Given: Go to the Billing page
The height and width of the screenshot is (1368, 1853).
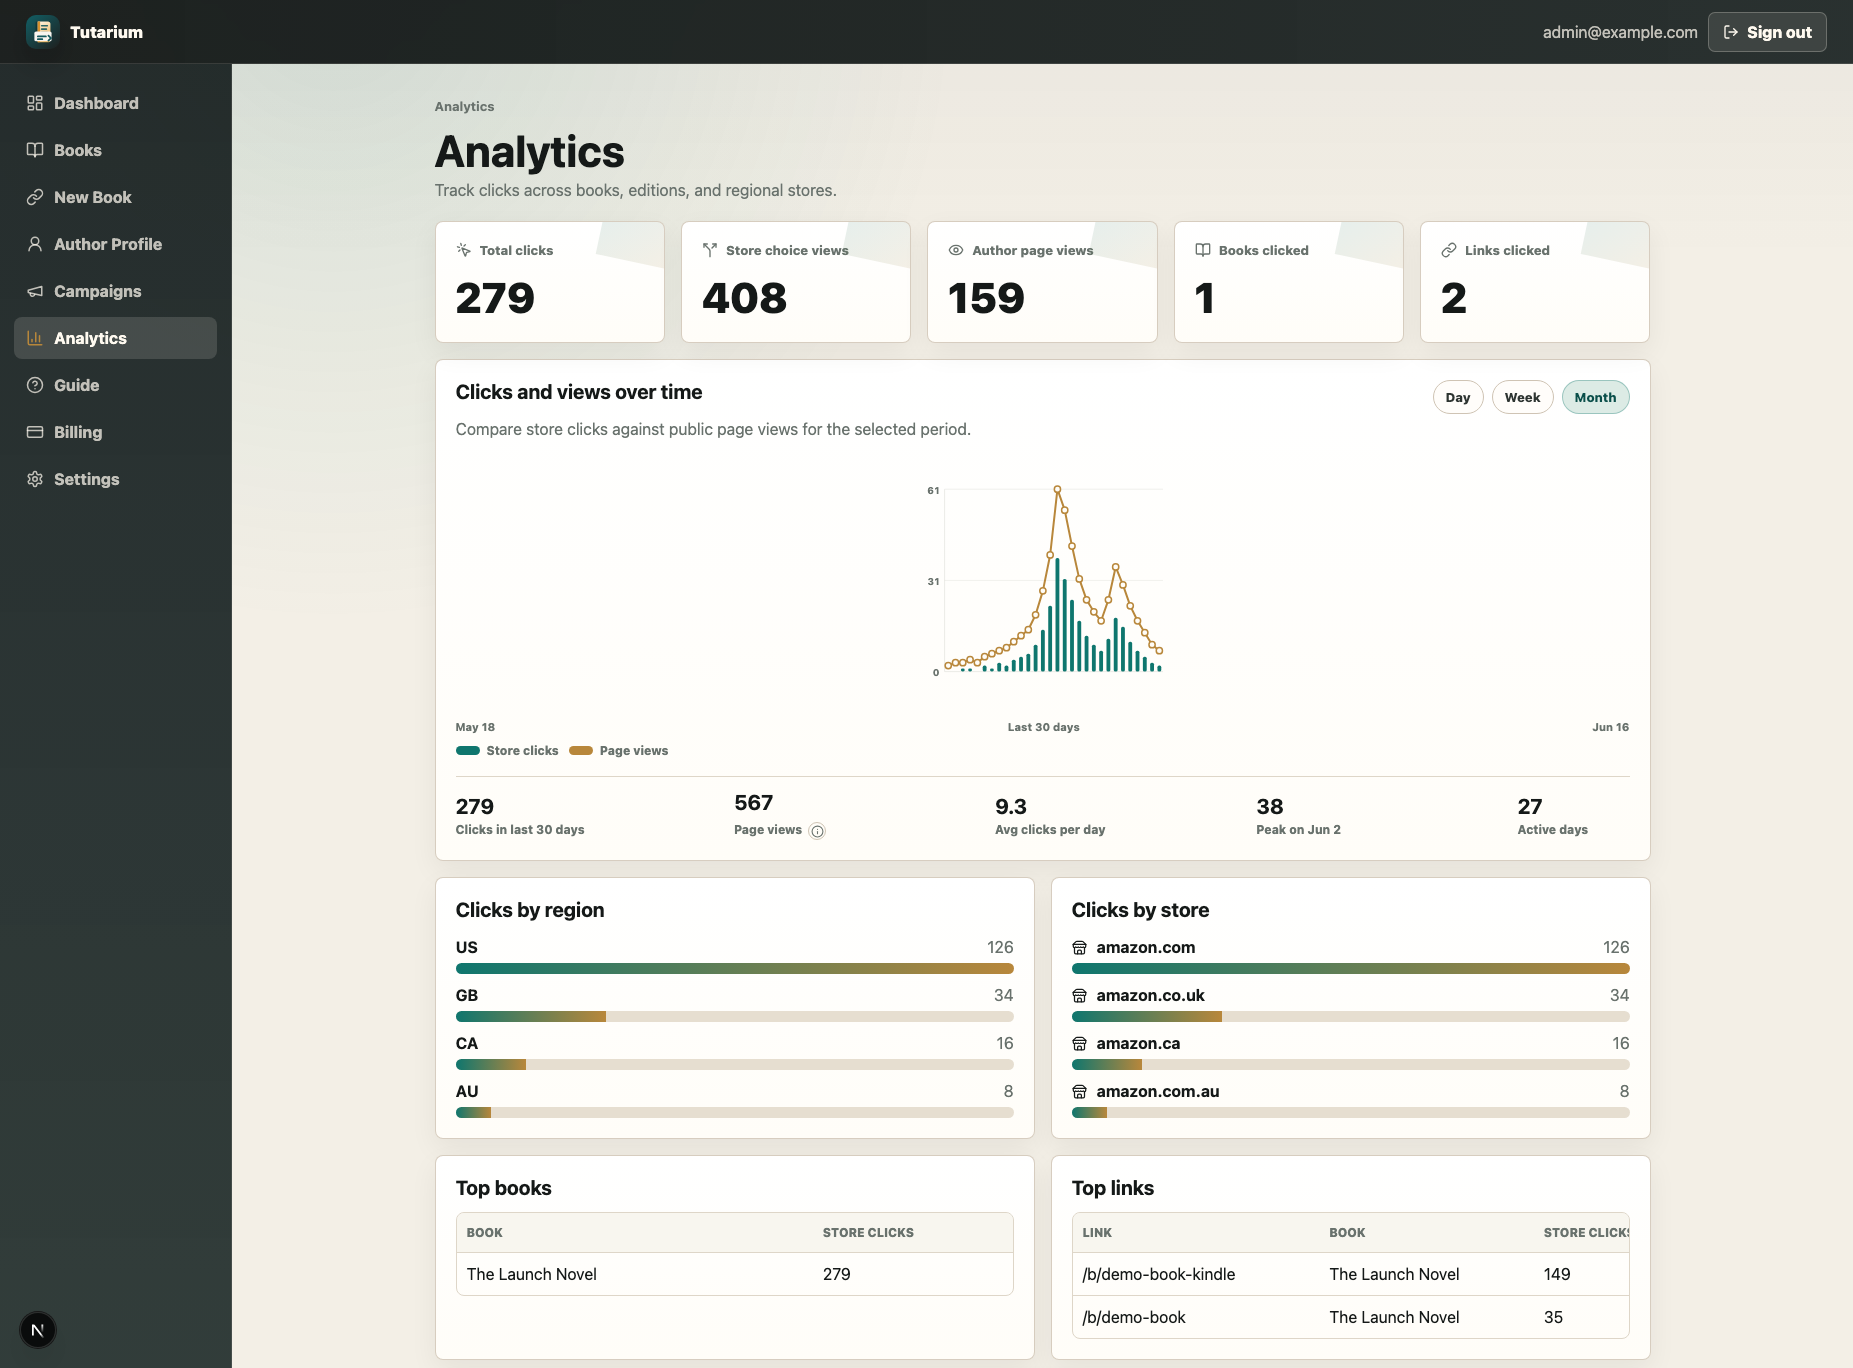Looking at the screenshot, I should [115, 432].
